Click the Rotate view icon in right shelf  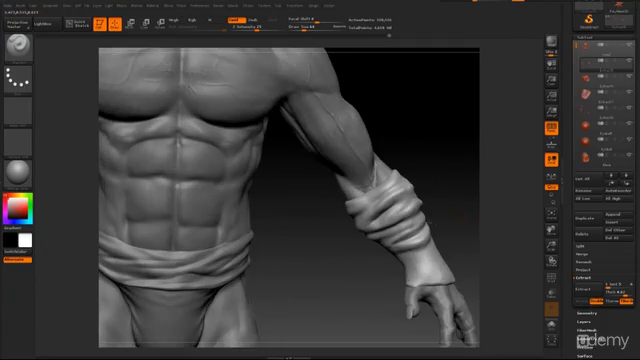click(551, 262)
